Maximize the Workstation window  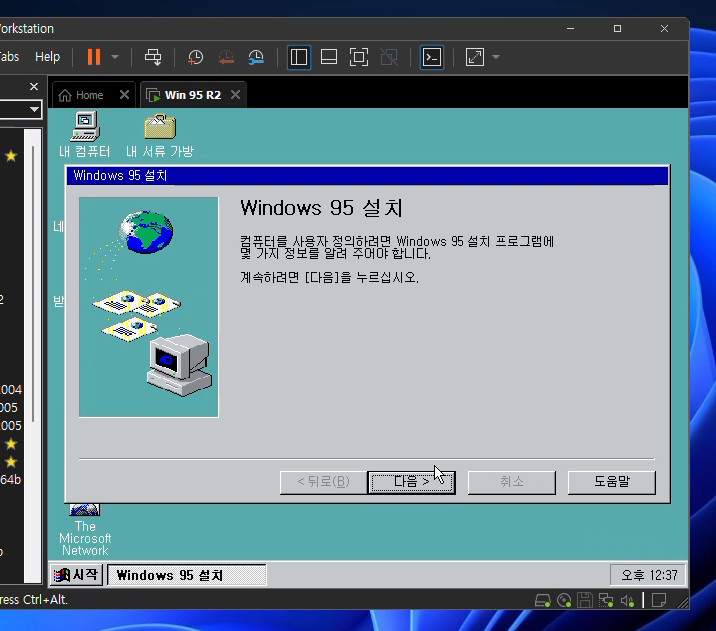[x=617, y=28]
